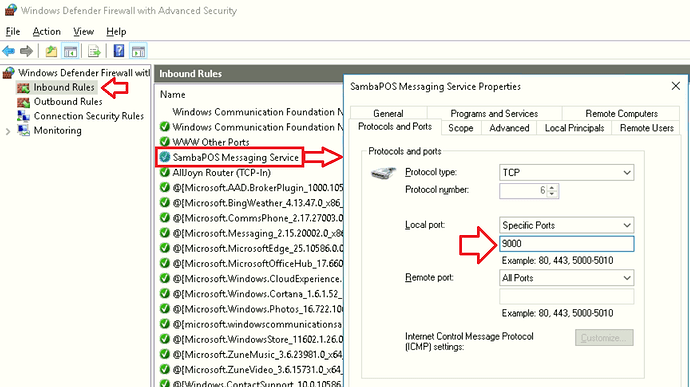The image size is (690, 387).
Task: Switch to the Scope tab
Action: [461, 128]
